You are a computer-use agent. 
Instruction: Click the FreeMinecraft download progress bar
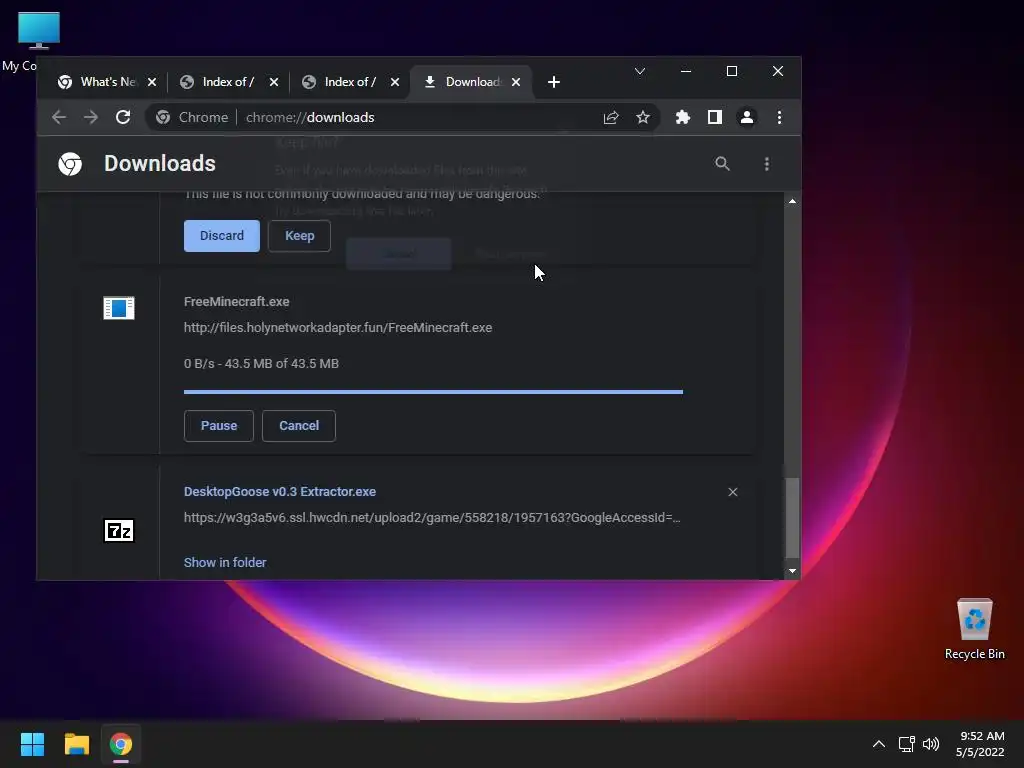[434, 392]
